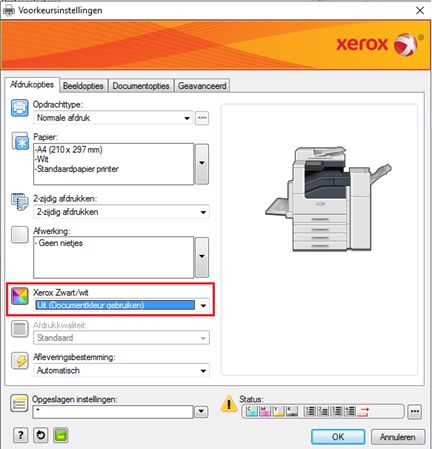Viewport: 432px width, 449px height.
Task: Click the reset defaults arrow icon
Action: [x=41, y=435]
